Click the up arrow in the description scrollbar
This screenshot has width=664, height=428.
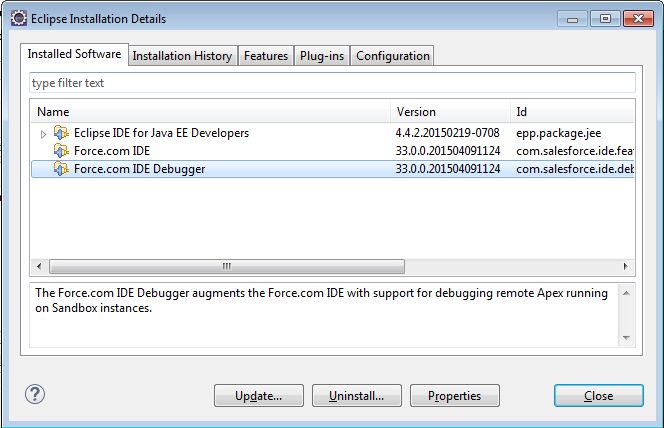click(x=626, y=293)
